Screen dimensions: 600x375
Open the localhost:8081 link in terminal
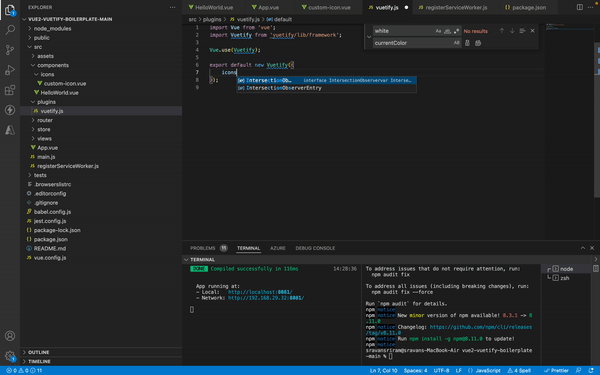point(260,292)
